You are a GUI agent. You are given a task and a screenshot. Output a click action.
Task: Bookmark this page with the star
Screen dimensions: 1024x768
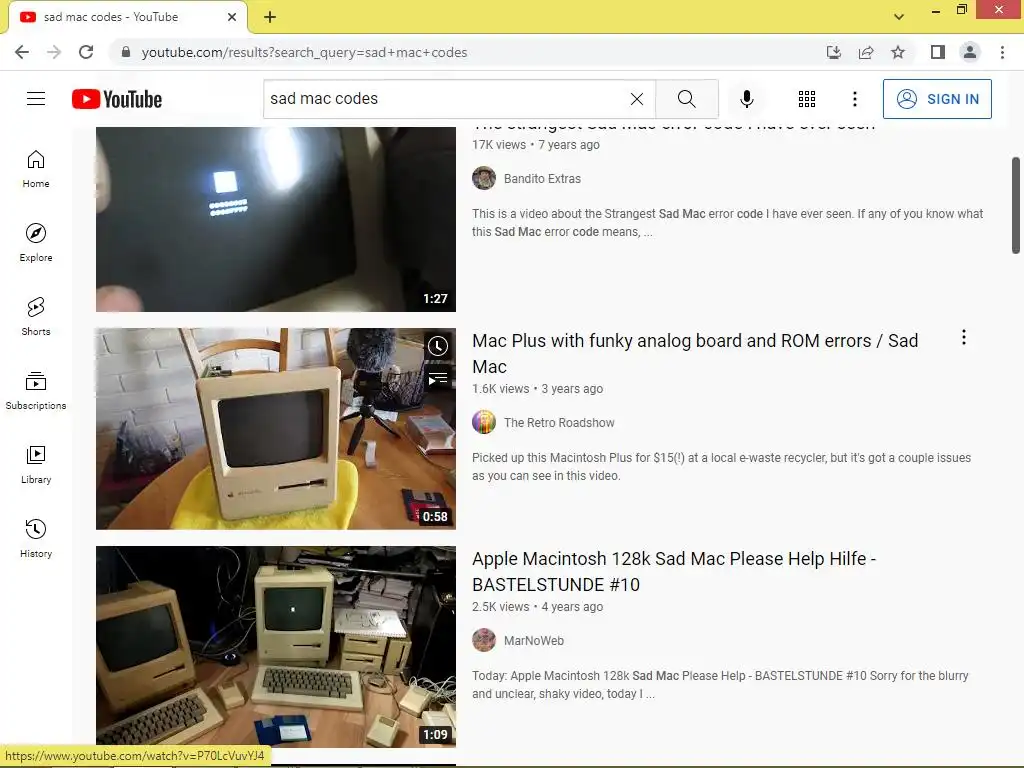(898, 52)
